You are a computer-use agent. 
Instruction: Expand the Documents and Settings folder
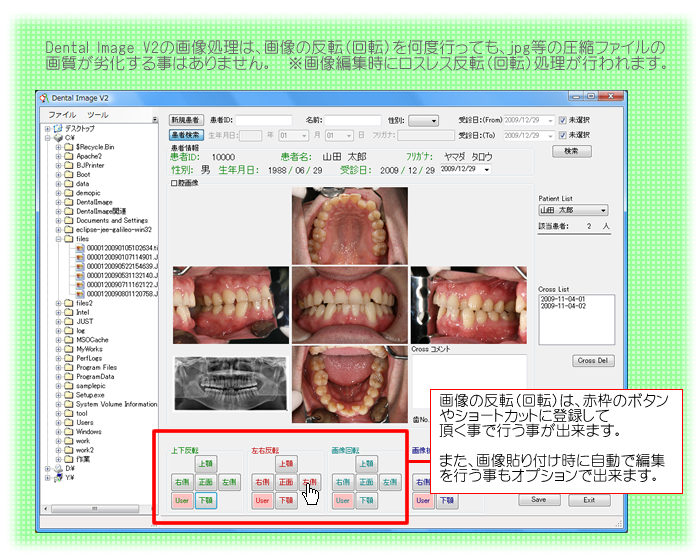point(58,221)
